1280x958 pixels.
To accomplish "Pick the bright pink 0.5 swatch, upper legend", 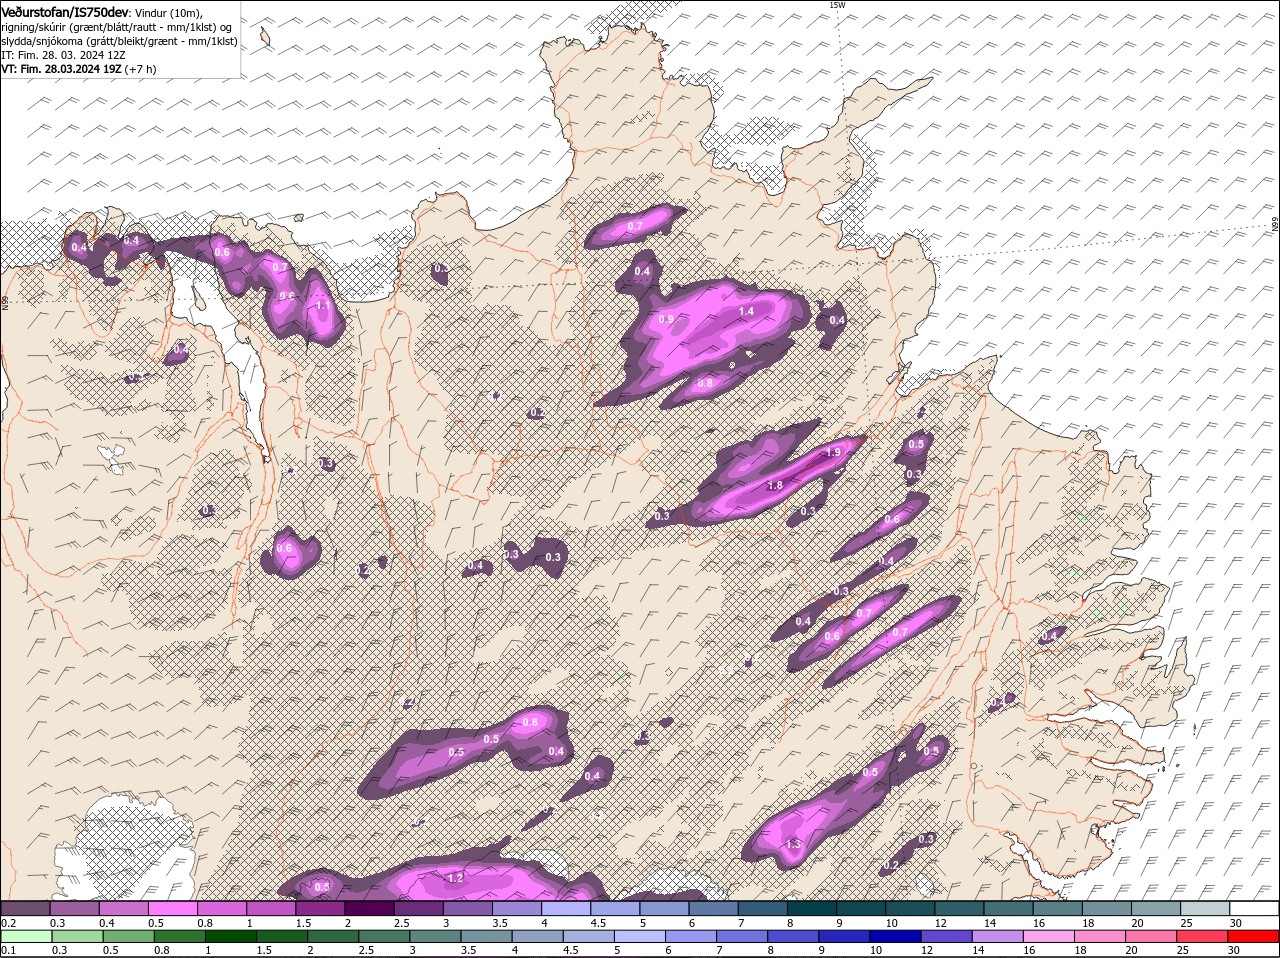I will pos(173,908).
